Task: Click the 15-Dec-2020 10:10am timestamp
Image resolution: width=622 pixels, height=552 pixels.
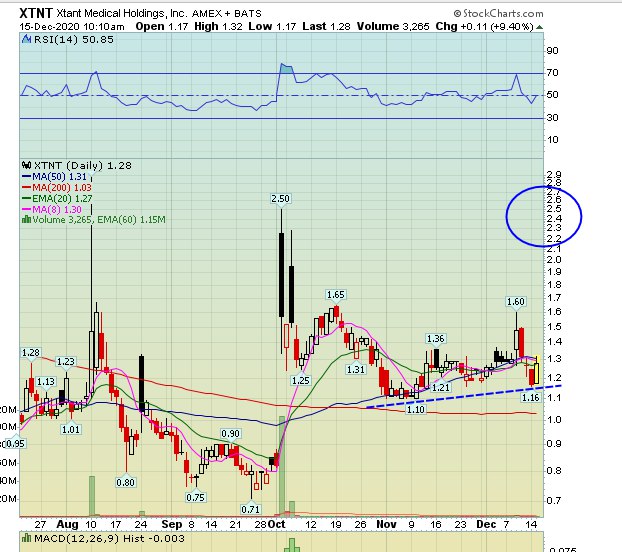Action: pos(71,27)
